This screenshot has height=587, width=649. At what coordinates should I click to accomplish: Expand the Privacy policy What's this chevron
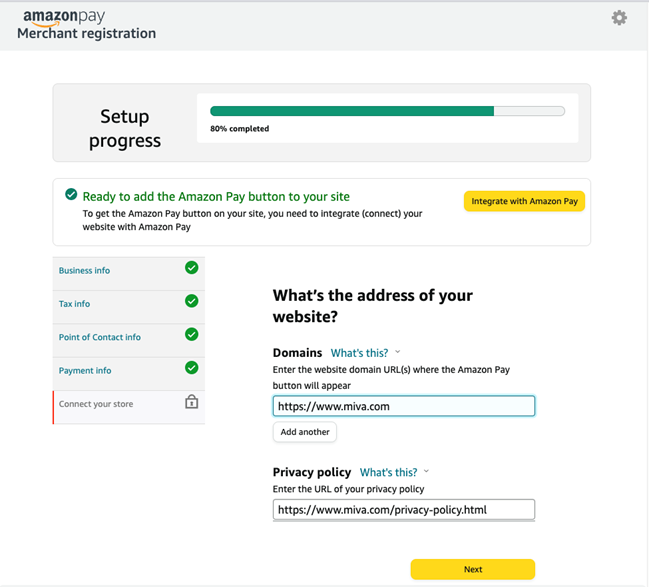pos(427,471)
